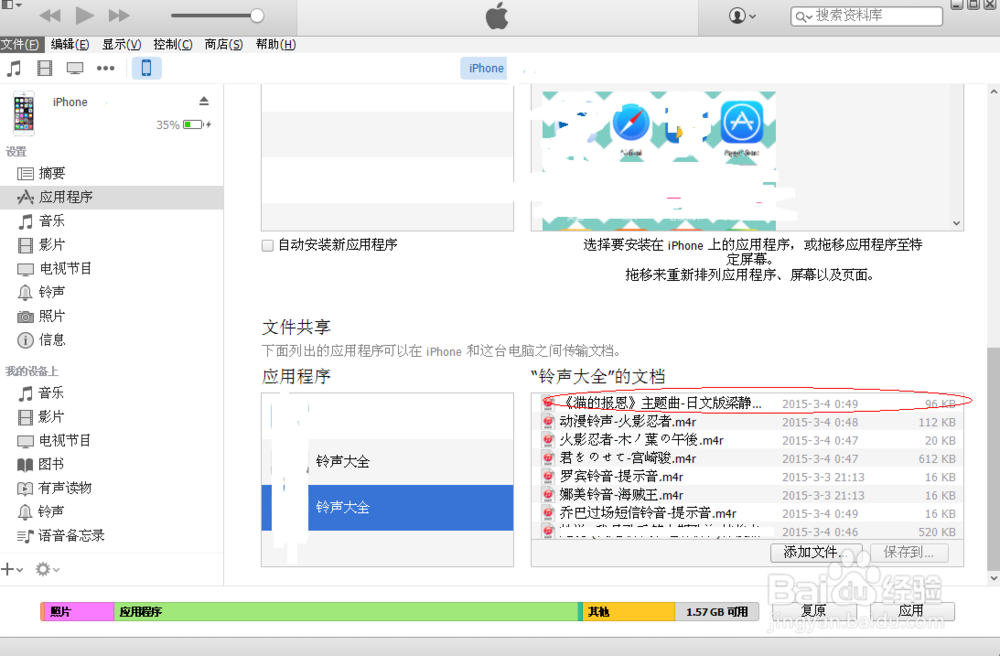
Task: Click the add plus dropdown at sidebar bottom
Action: pyautogui.click(x=12, y=569)
